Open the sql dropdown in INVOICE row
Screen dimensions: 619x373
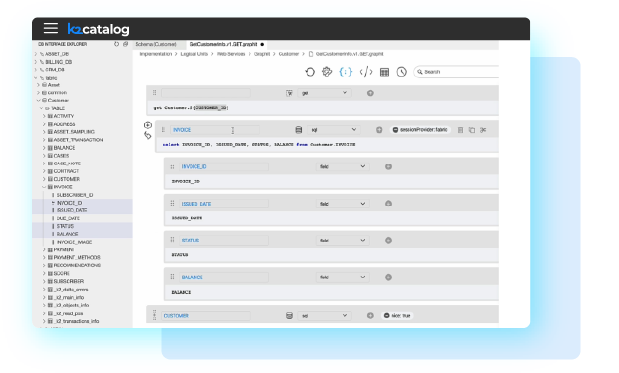point(334,130)
